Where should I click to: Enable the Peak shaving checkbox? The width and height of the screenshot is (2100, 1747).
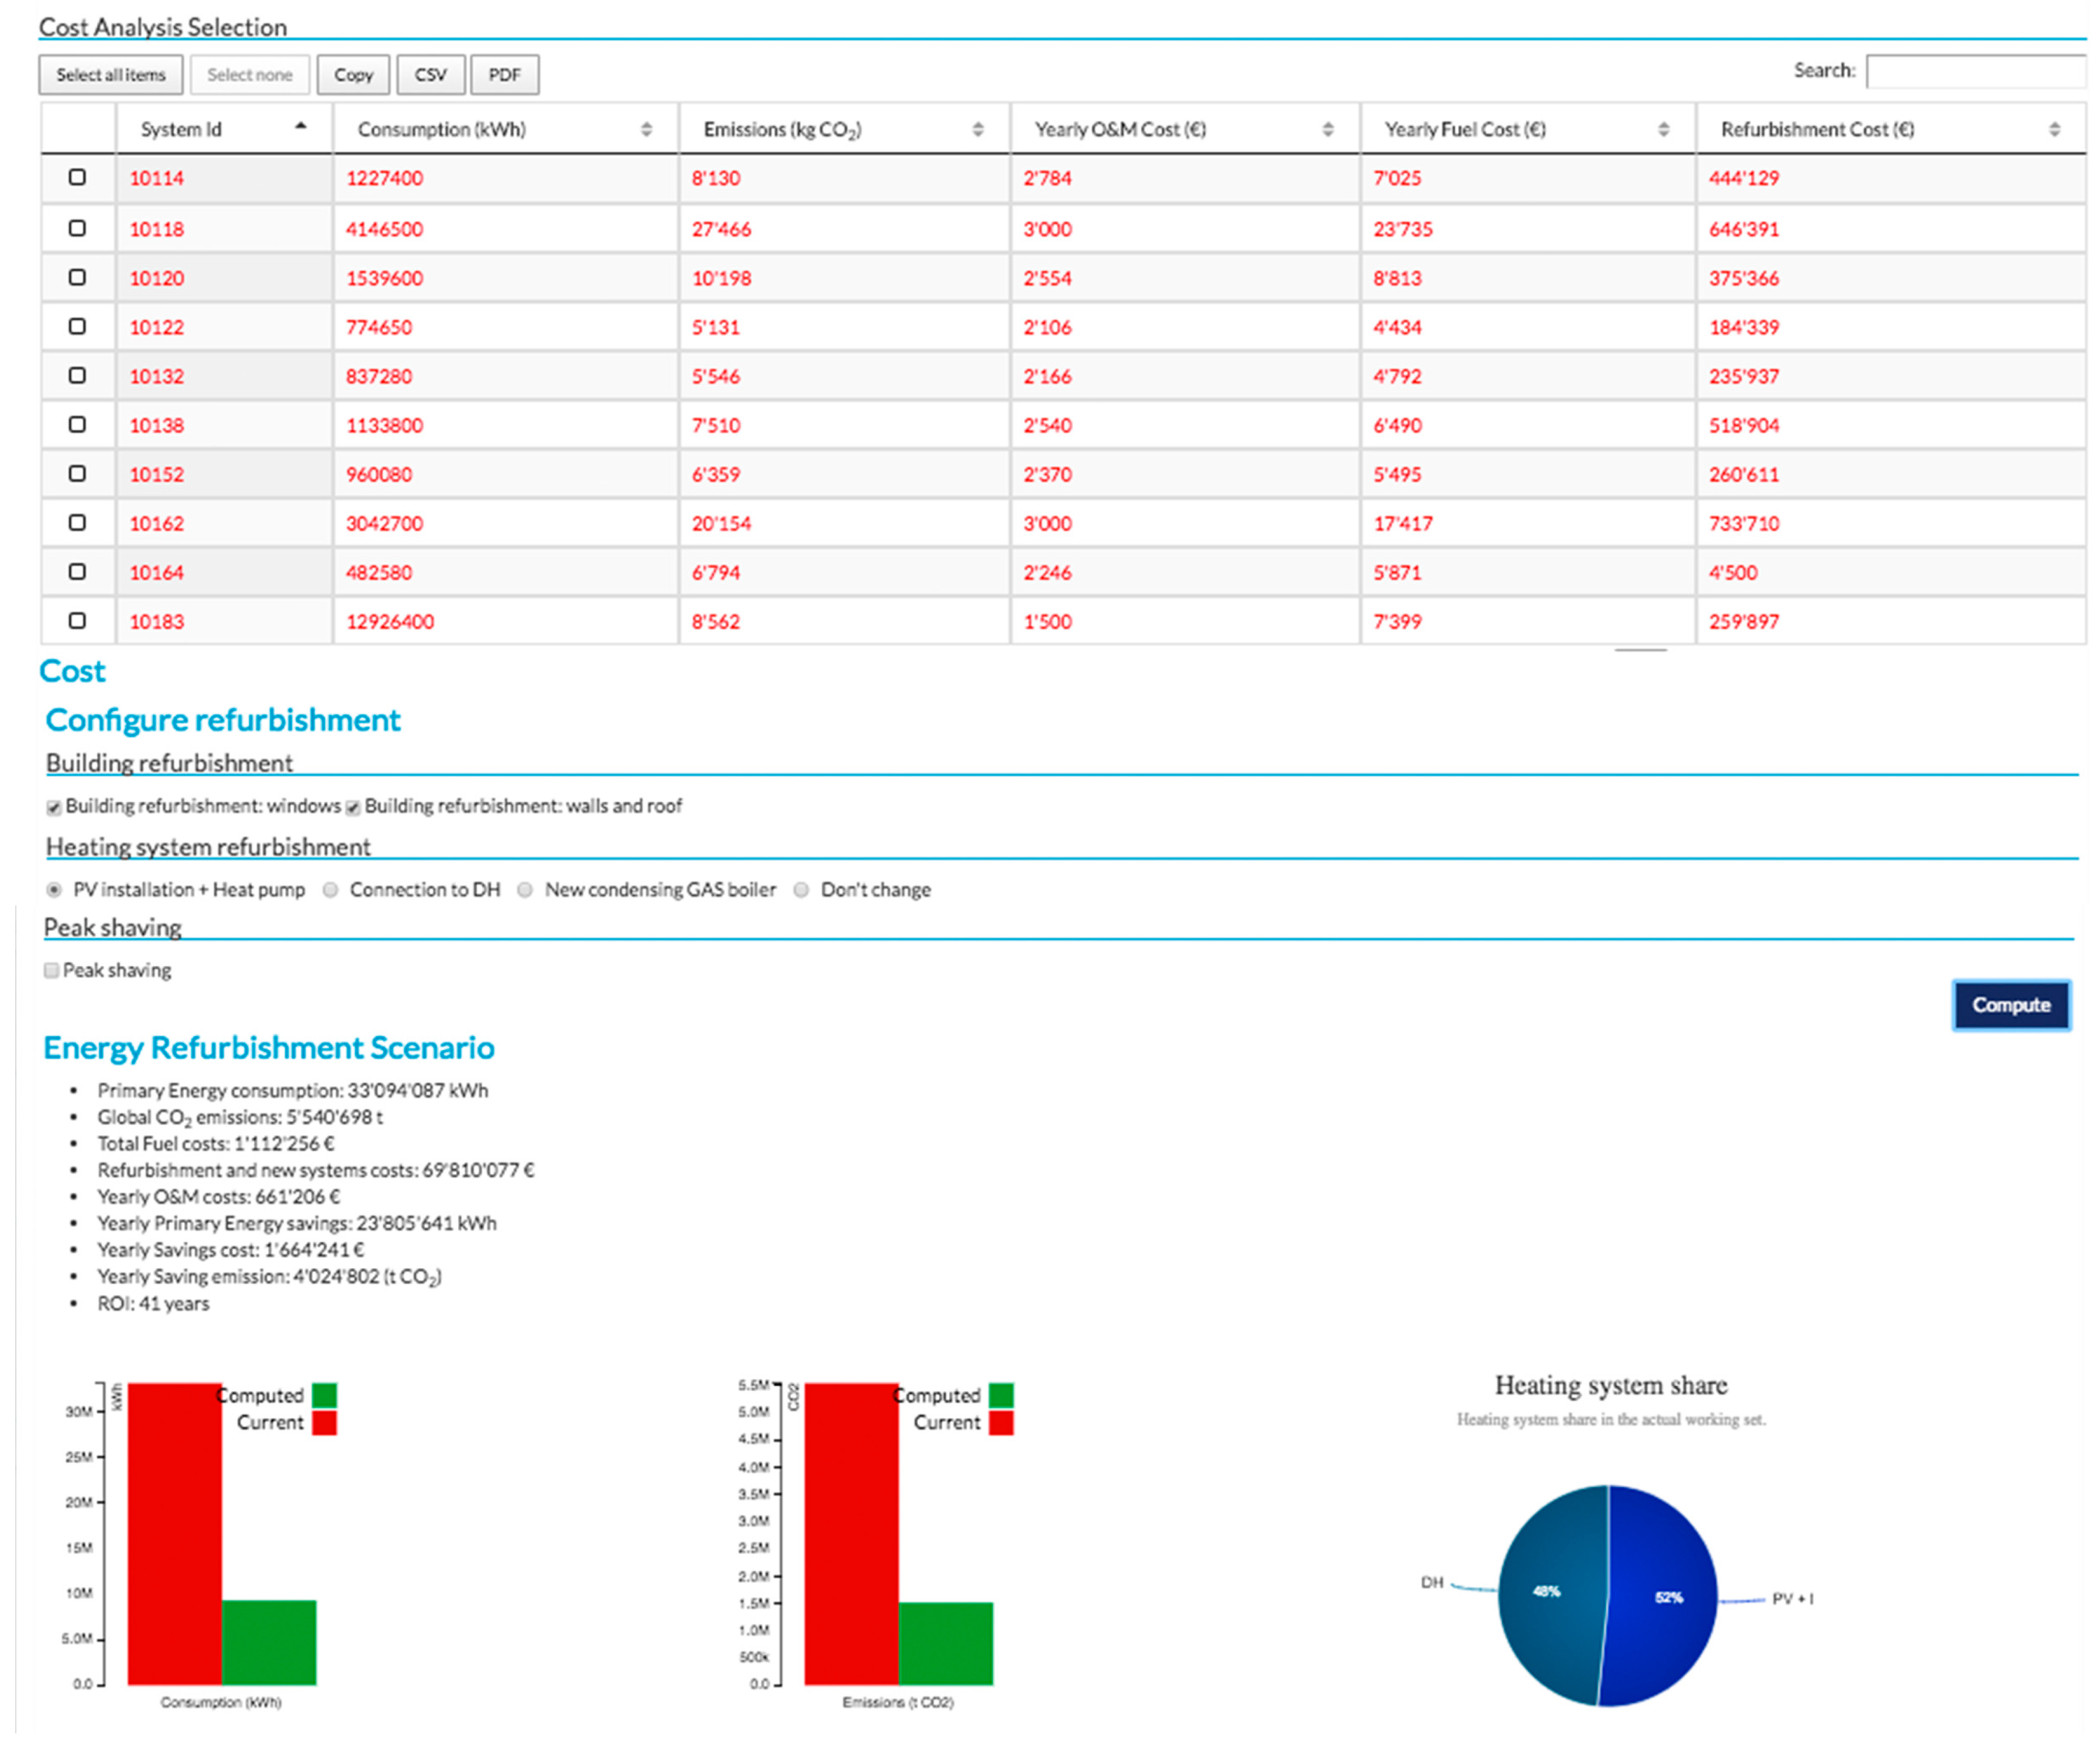click(x=51, y=970)
